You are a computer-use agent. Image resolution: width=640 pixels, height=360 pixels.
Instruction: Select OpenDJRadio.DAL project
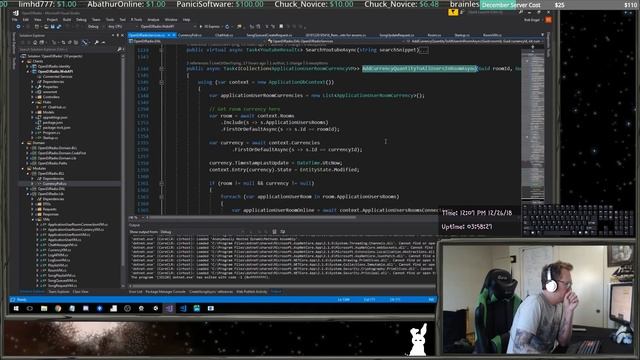(51, 189)
